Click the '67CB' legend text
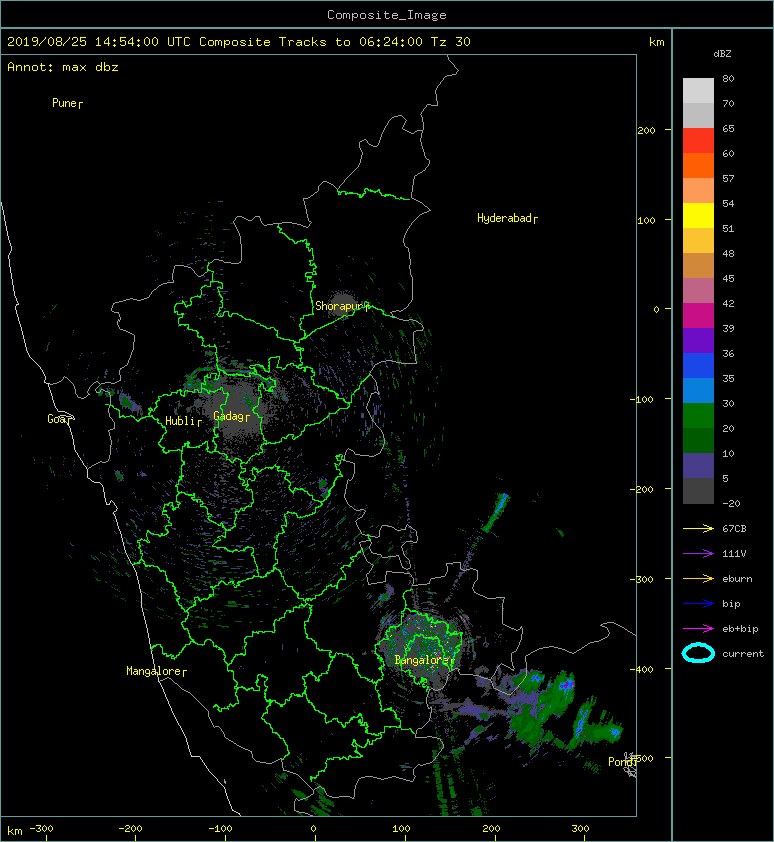 734,529
